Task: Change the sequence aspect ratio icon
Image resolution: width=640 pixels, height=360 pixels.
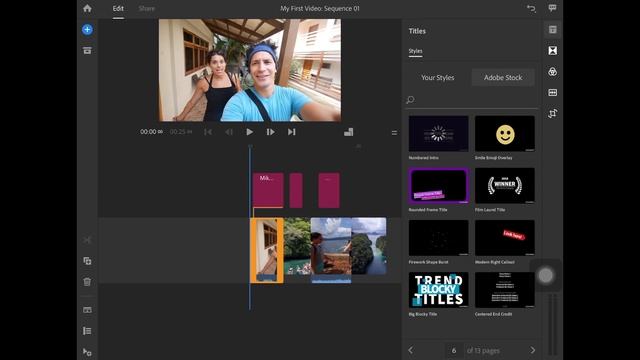Action: pyautogui.click(x=348, y=132)
